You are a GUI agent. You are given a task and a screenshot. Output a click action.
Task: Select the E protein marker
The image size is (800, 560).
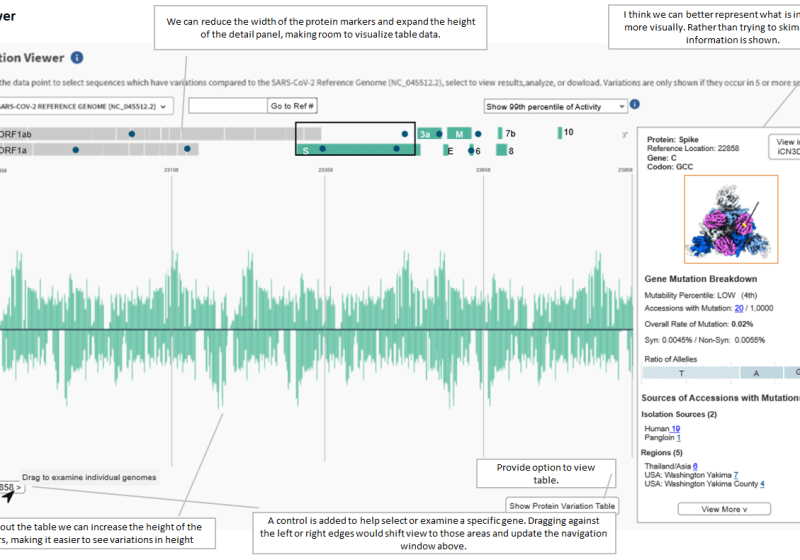point(447,150)
